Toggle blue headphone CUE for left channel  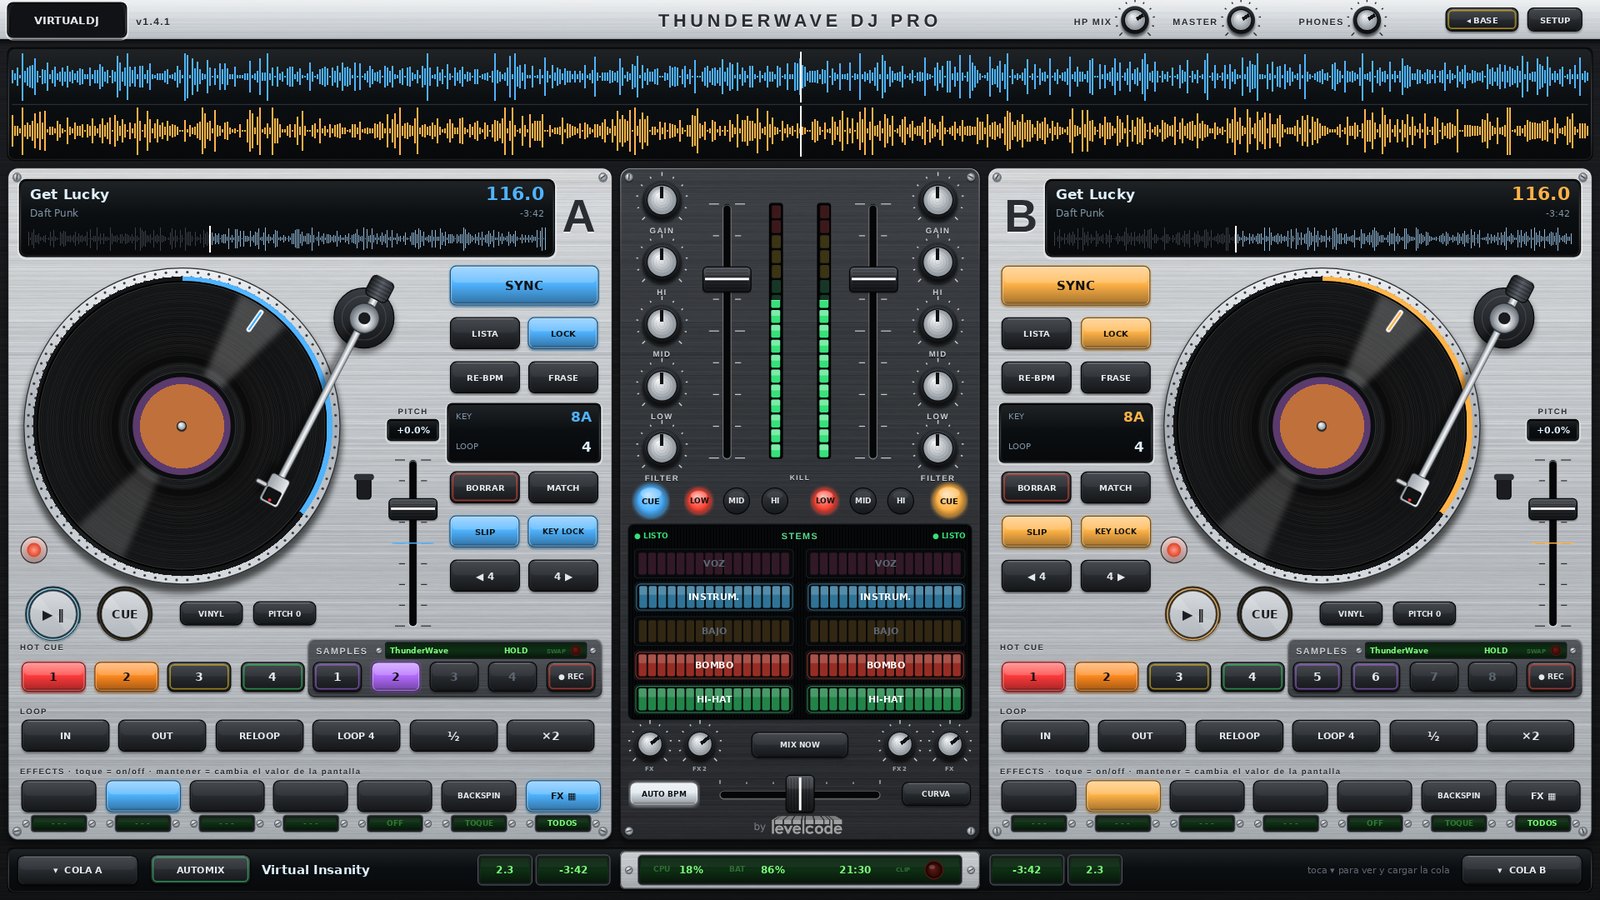point(650,501)
